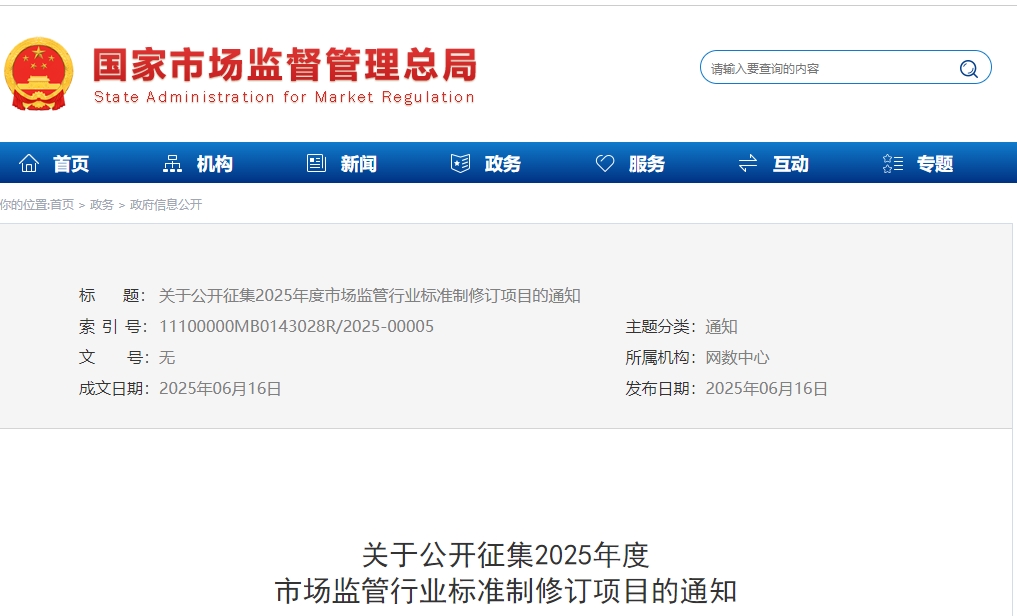Open the 新闻 navigation item
Viewport: 1017px width, 616px height.
(359, 163)
